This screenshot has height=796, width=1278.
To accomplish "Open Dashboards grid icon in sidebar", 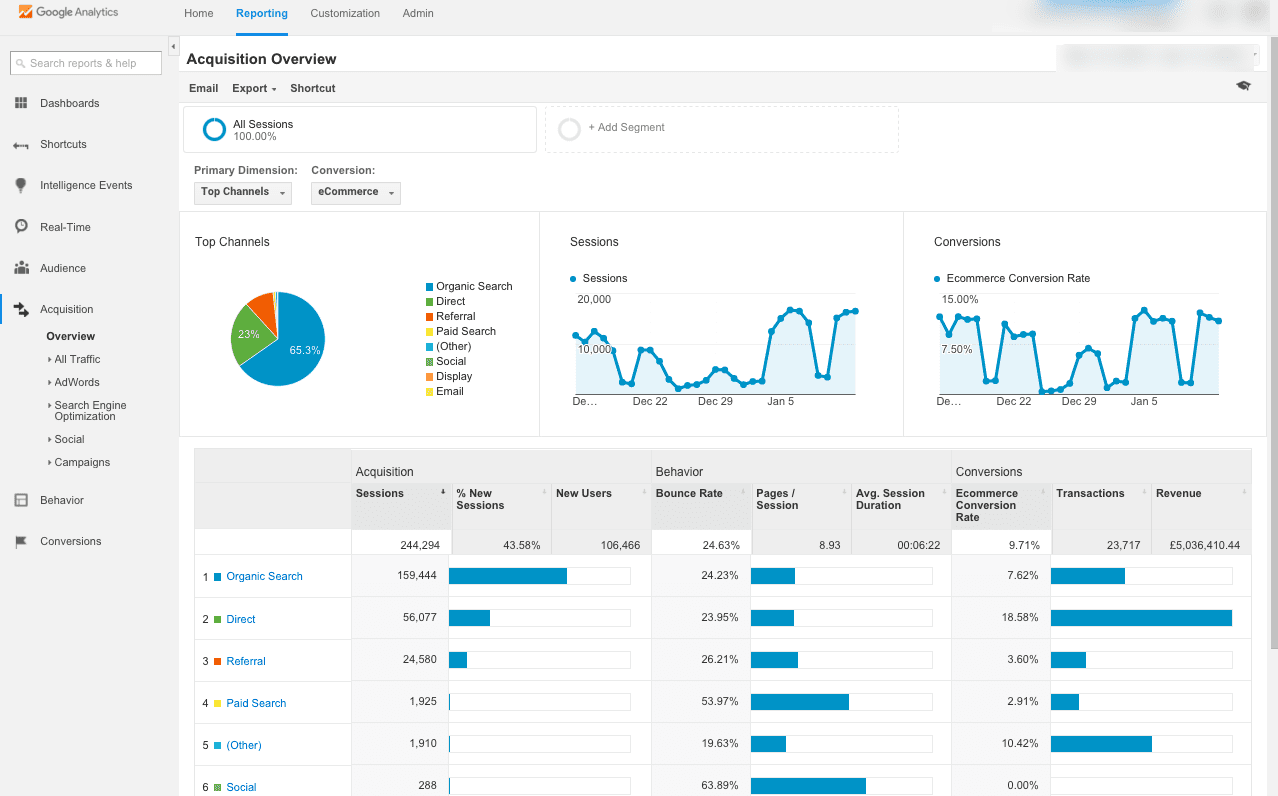I will coord(21,103).
